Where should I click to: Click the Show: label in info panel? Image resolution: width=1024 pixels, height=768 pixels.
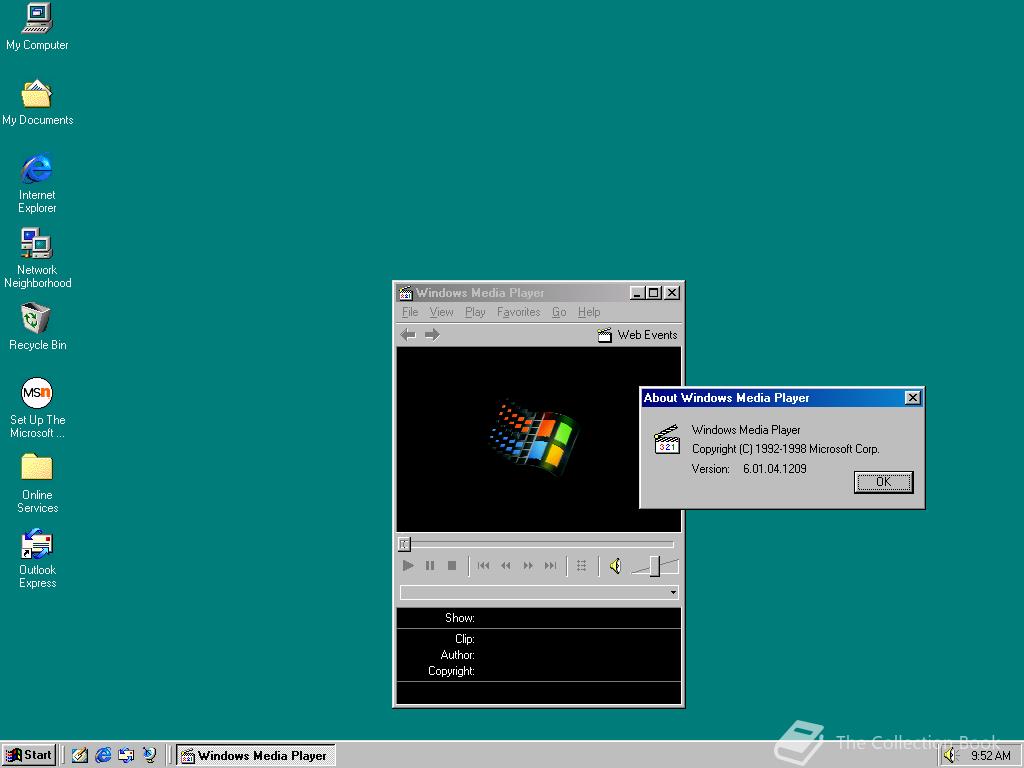460,618
